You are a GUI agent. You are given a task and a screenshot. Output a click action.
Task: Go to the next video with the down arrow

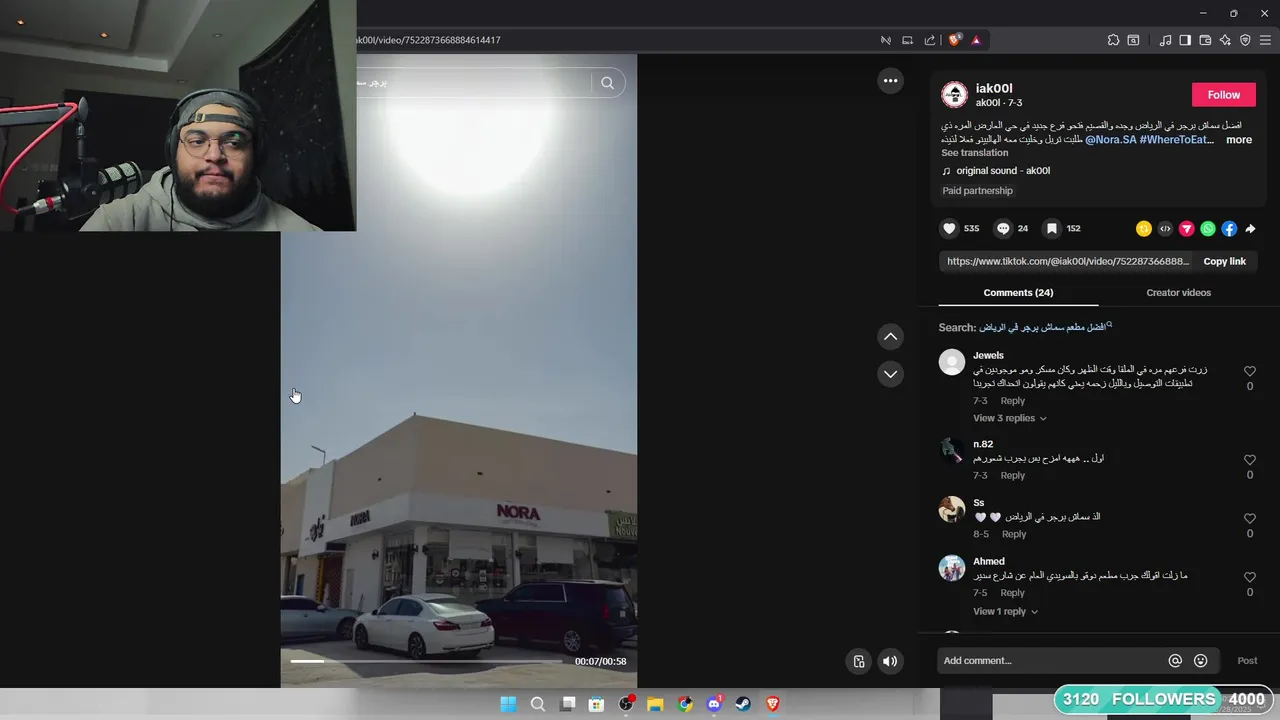[x=890, y=374]
